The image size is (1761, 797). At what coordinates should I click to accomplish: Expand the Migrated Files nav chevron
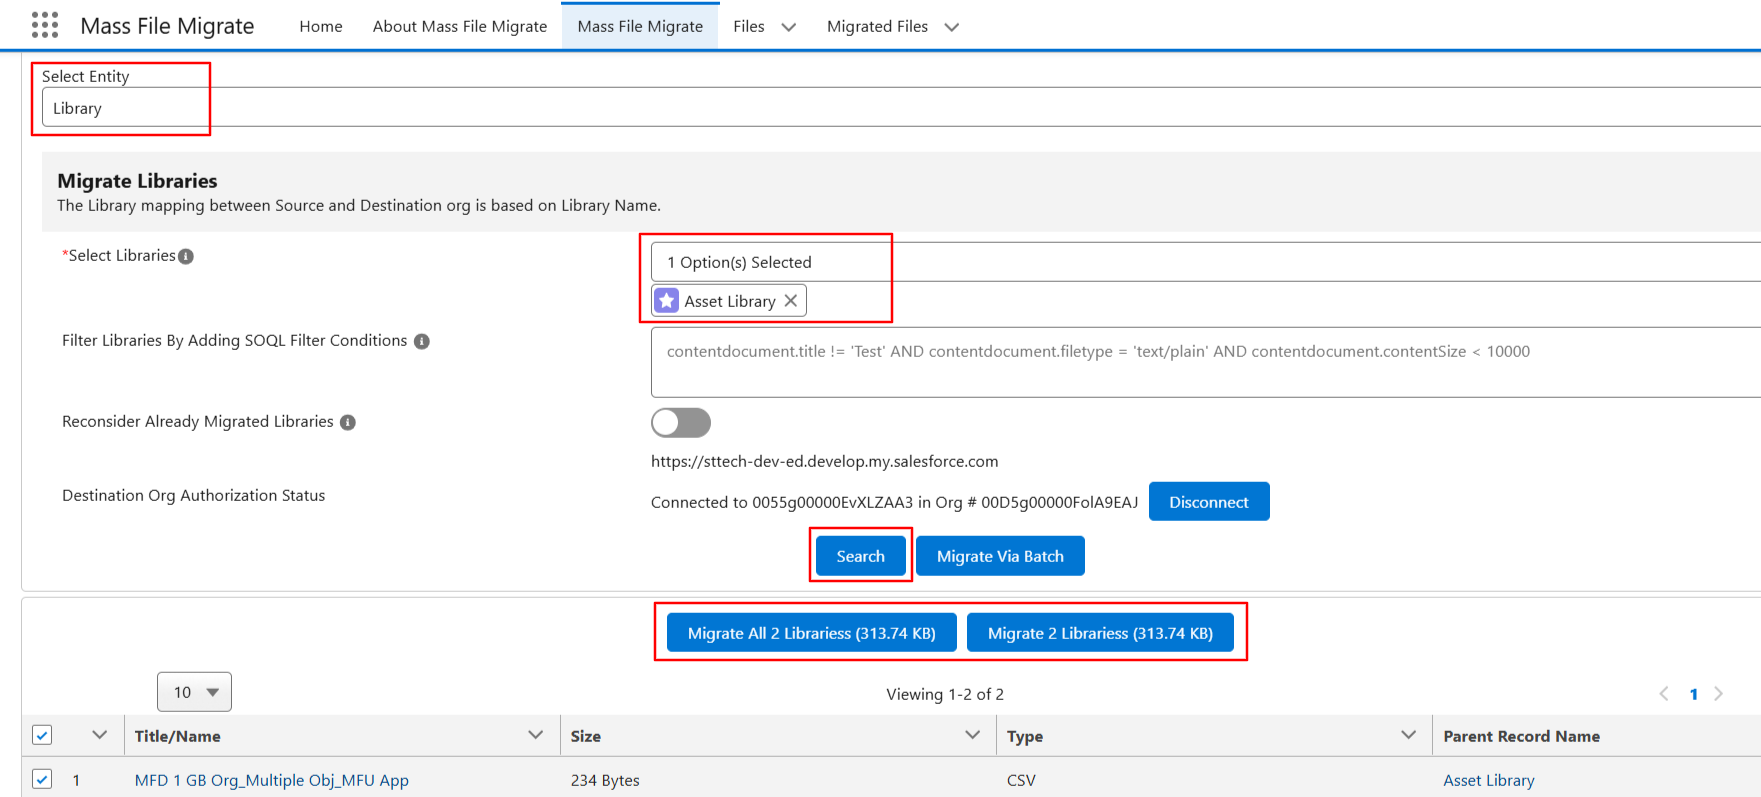(952, 27)
